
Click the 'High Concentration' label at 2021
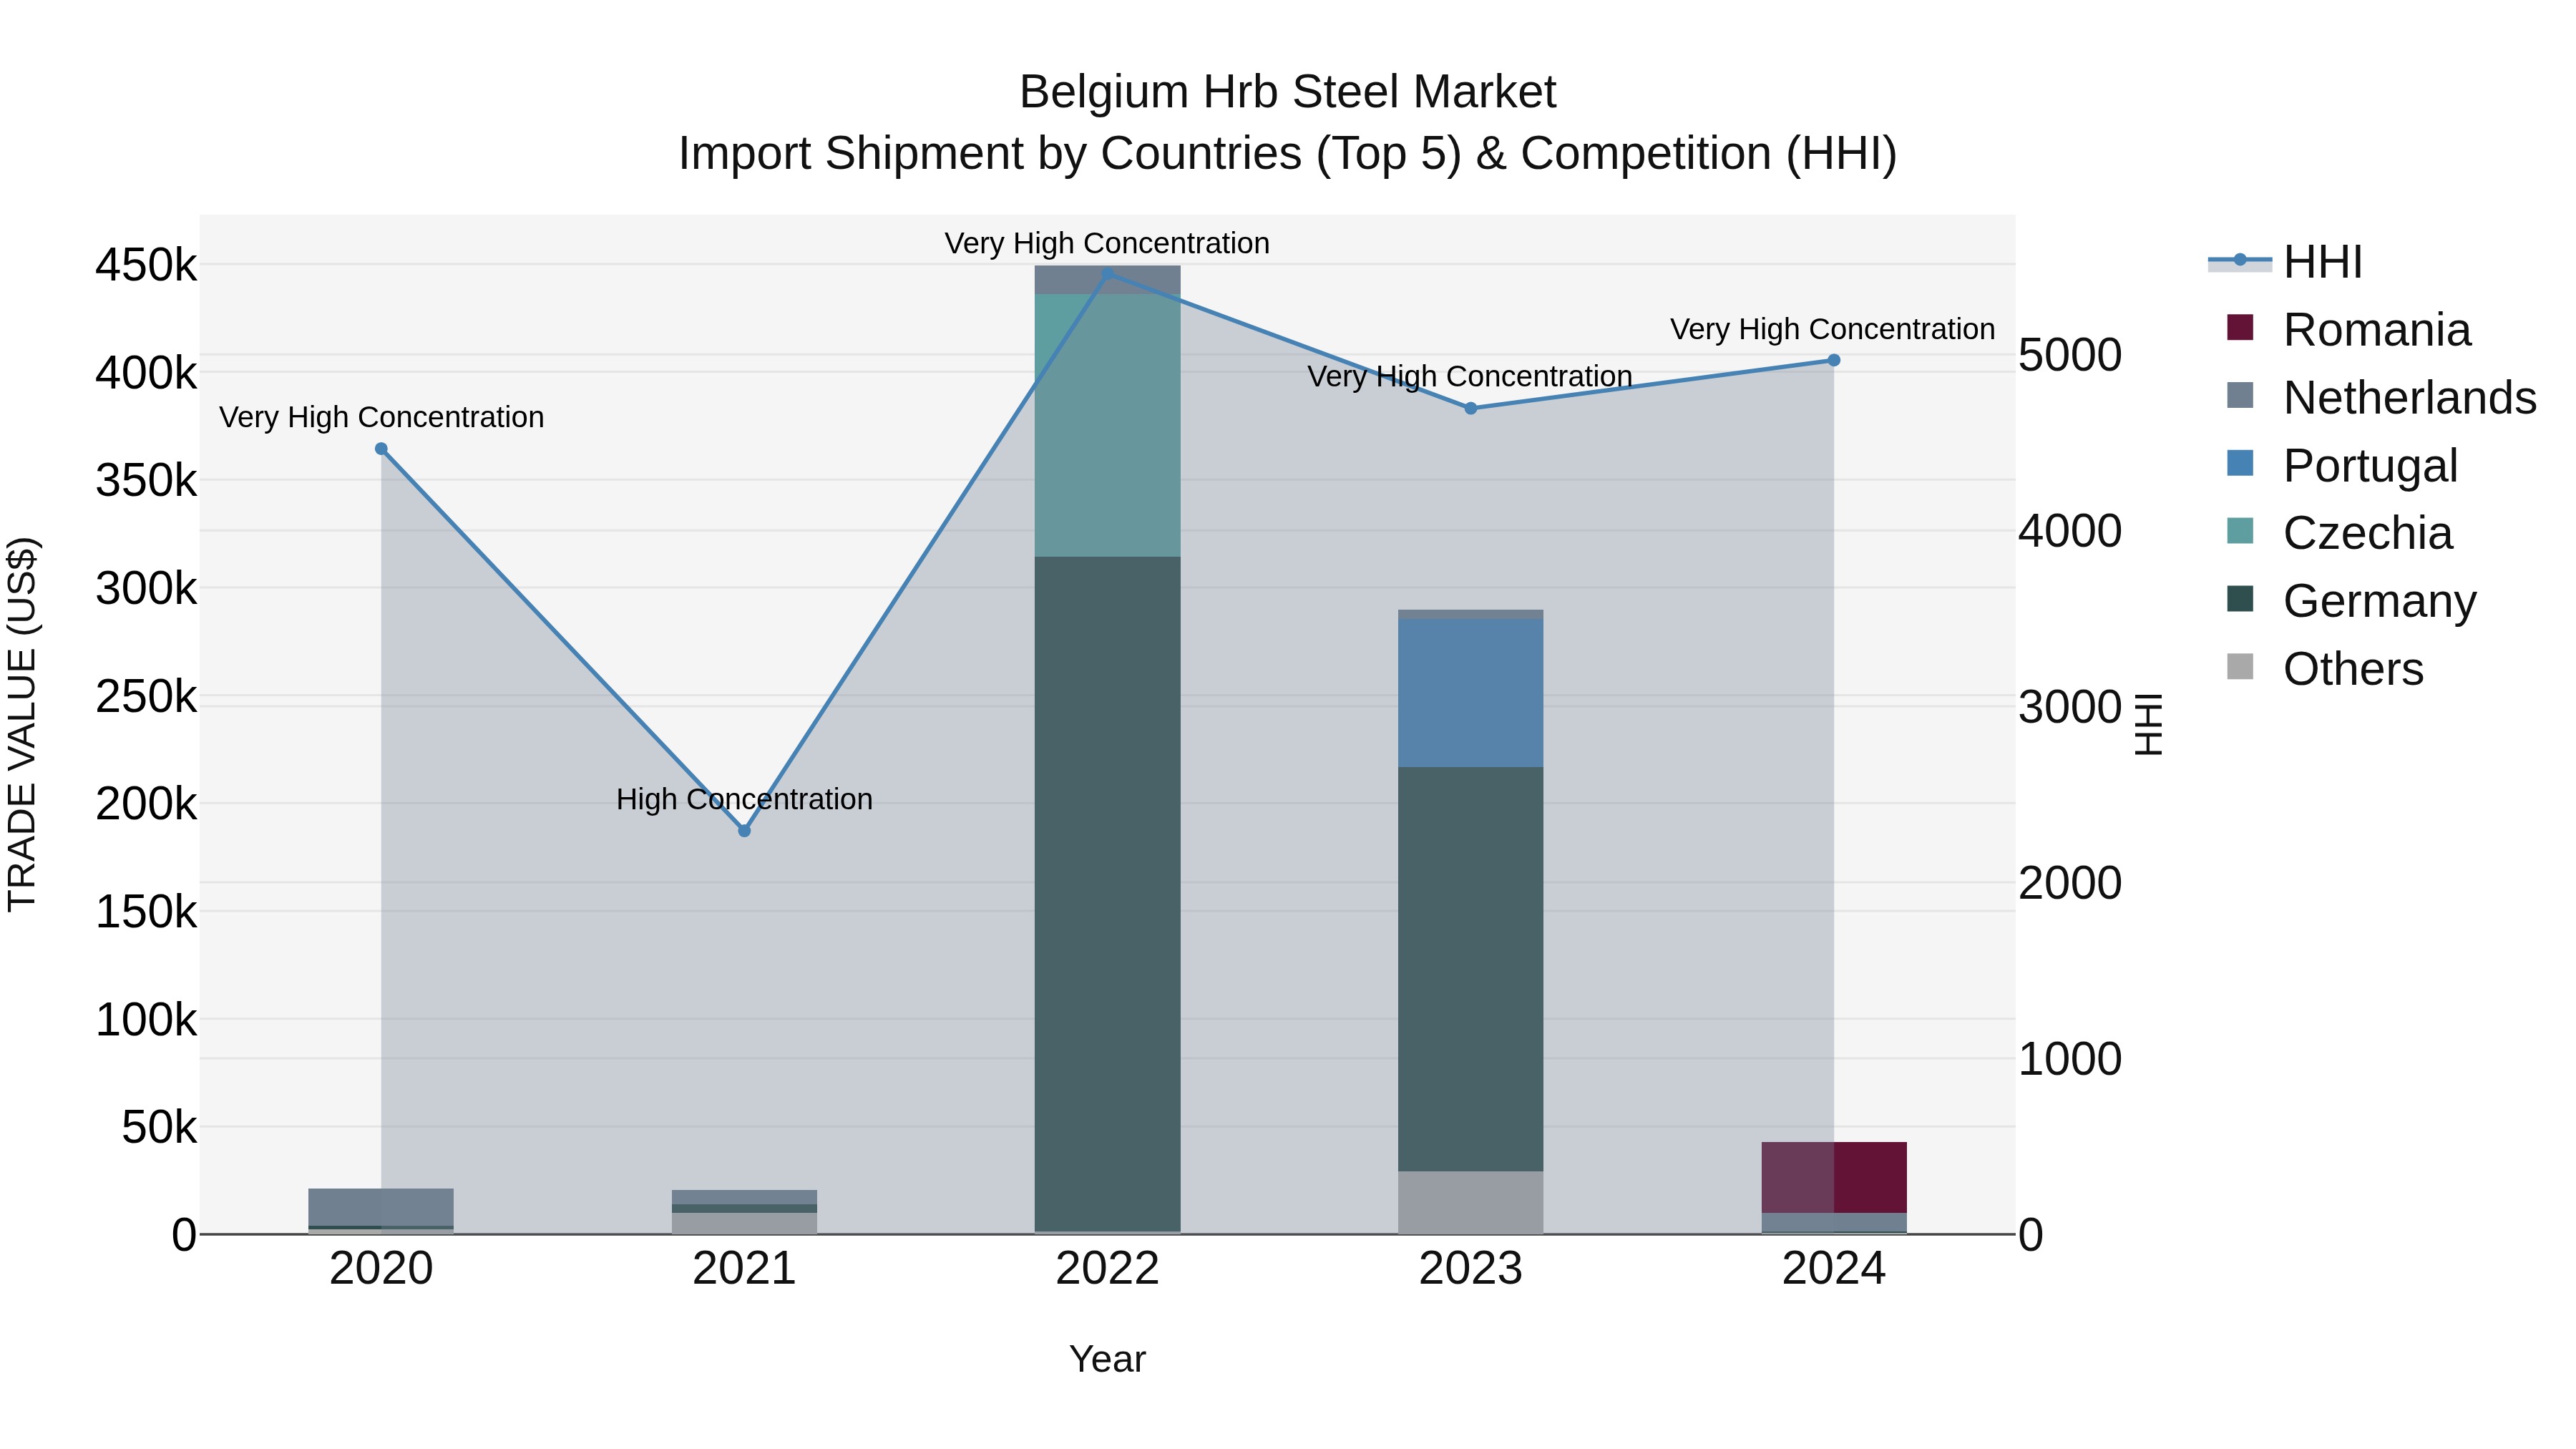(744, 799)
